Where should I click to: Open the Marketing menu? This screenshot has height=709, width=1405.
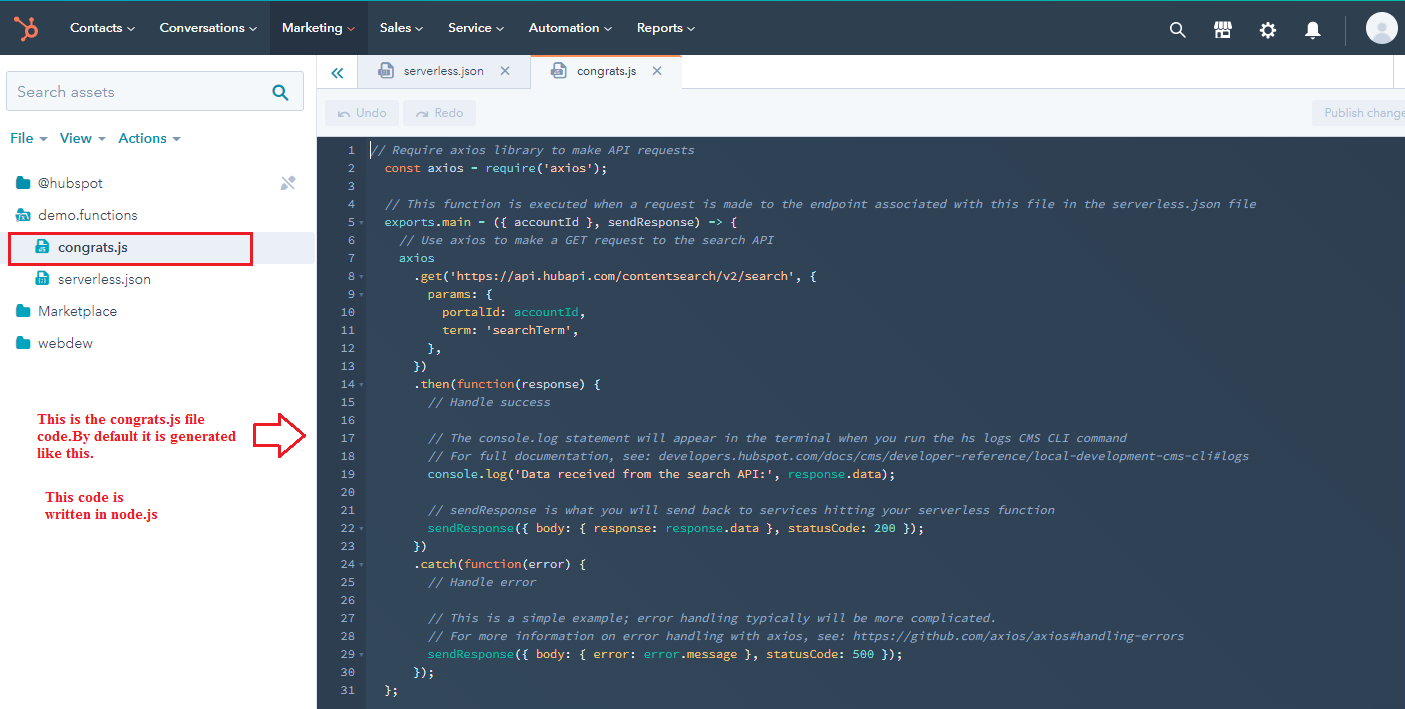313,28
